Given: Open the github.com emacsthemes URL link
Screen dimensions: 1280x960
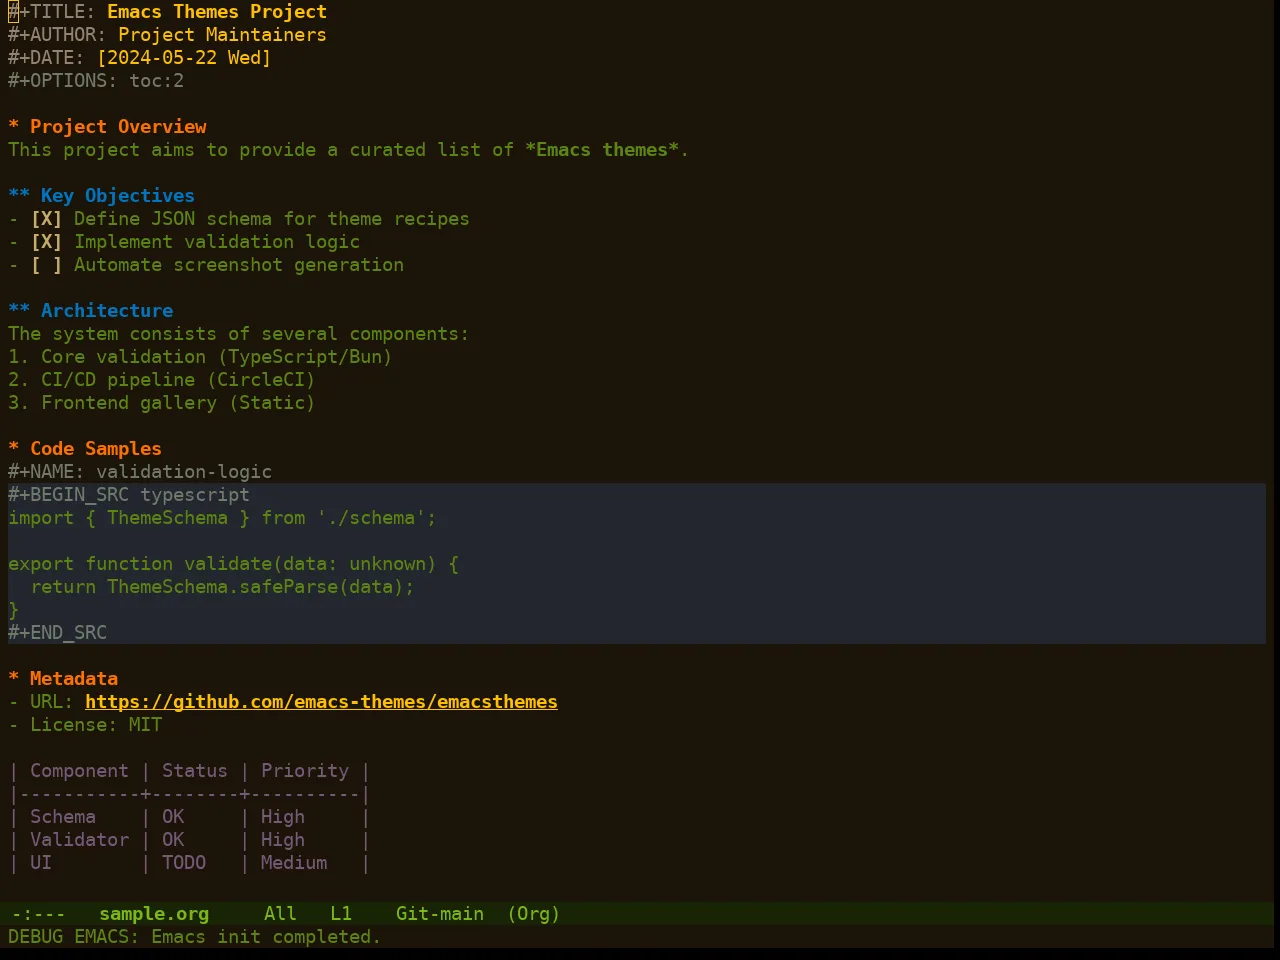Looking at the screenshot, I should coord(321,702).
